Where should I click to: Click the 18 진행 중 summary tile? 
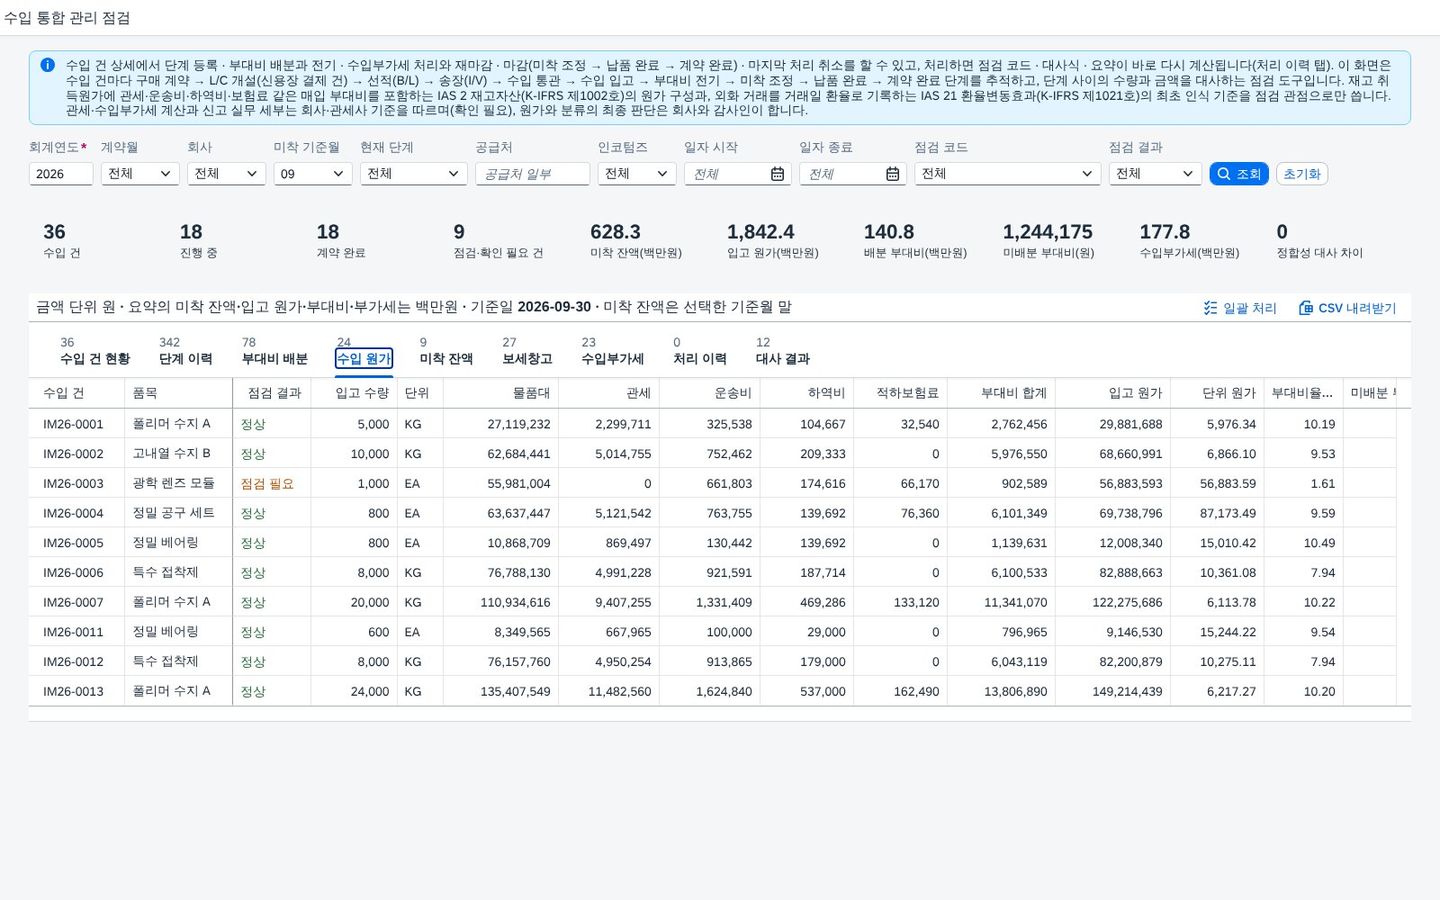(x=197, y=241)
